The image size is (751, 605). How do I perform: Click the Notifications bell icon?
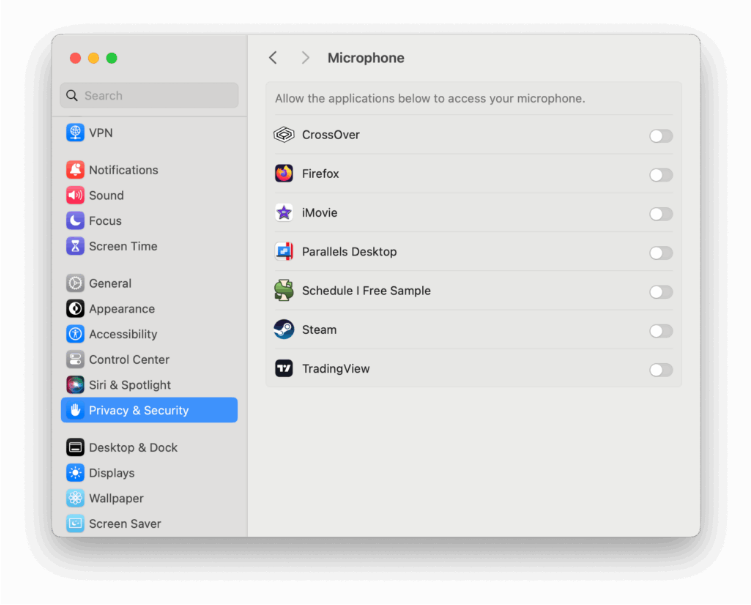point(75,170)
